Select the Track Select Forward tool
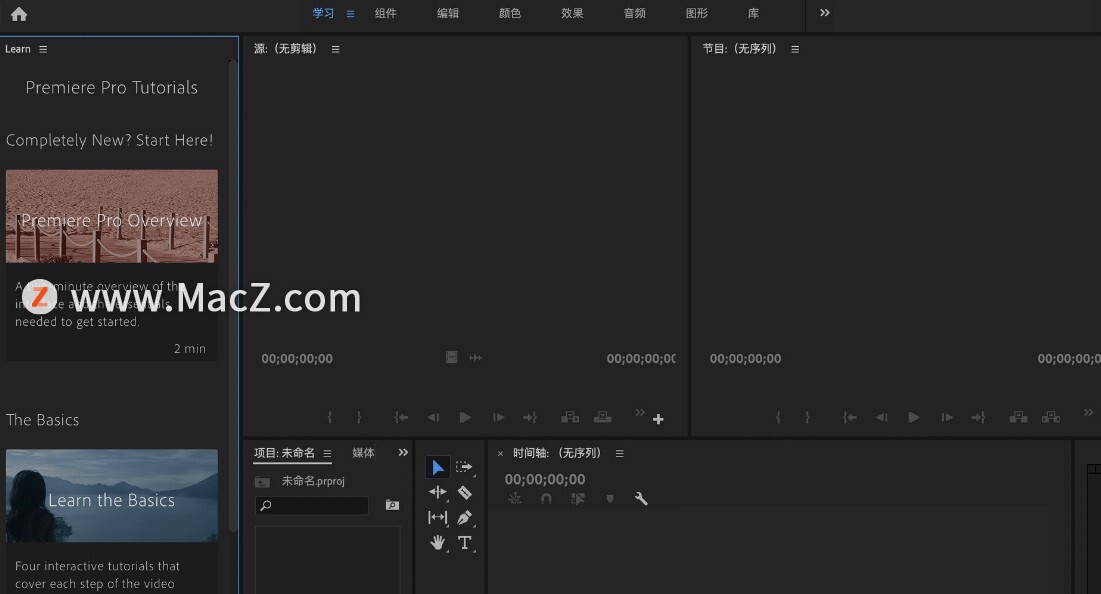Viewport: 1101px width, 594px height. (x=464, y=467)
